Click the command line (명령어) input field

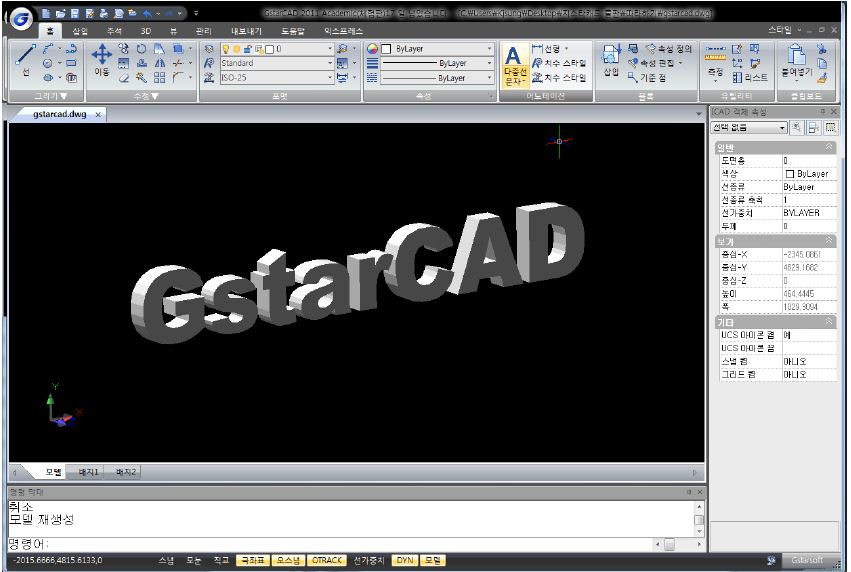350,544
